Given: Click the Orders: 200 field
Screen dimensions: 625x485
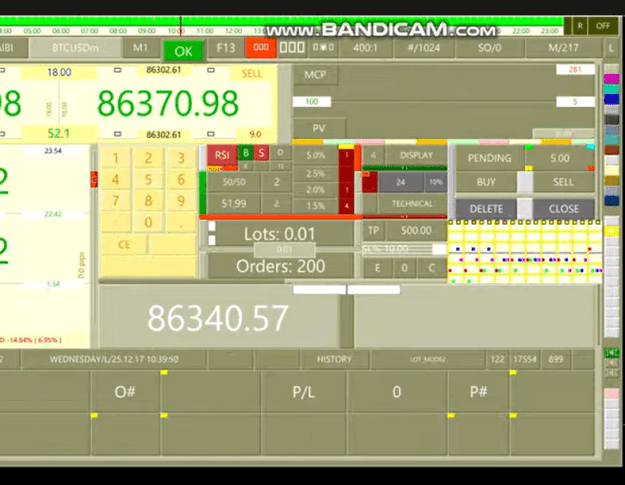Looking at the screenshot, I should coord(280,266).
